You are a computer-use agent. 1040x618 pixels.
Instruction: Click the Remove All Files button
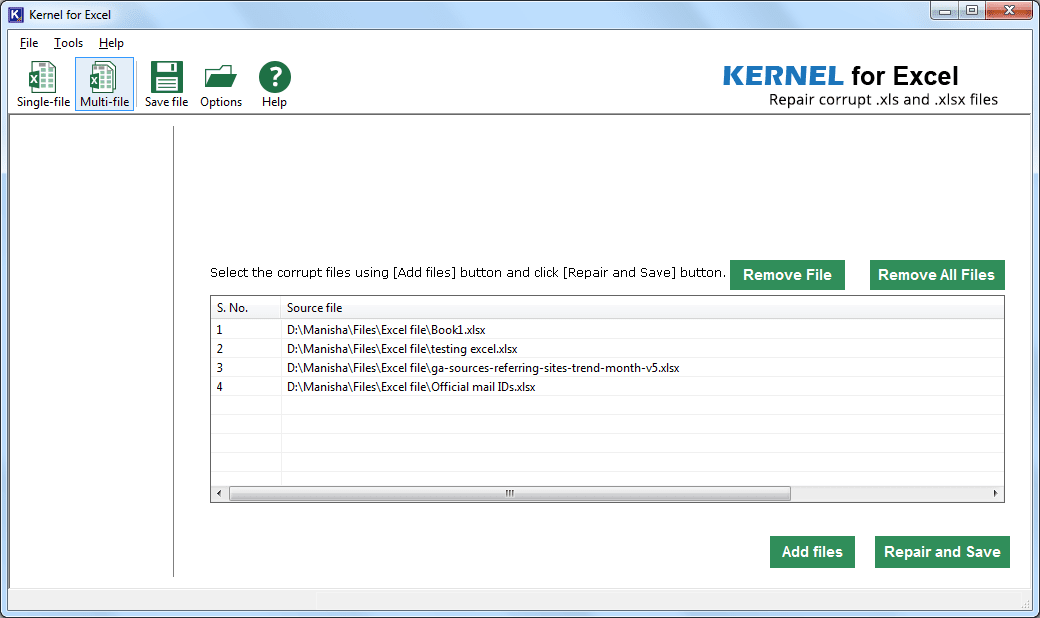click(937, 275)
